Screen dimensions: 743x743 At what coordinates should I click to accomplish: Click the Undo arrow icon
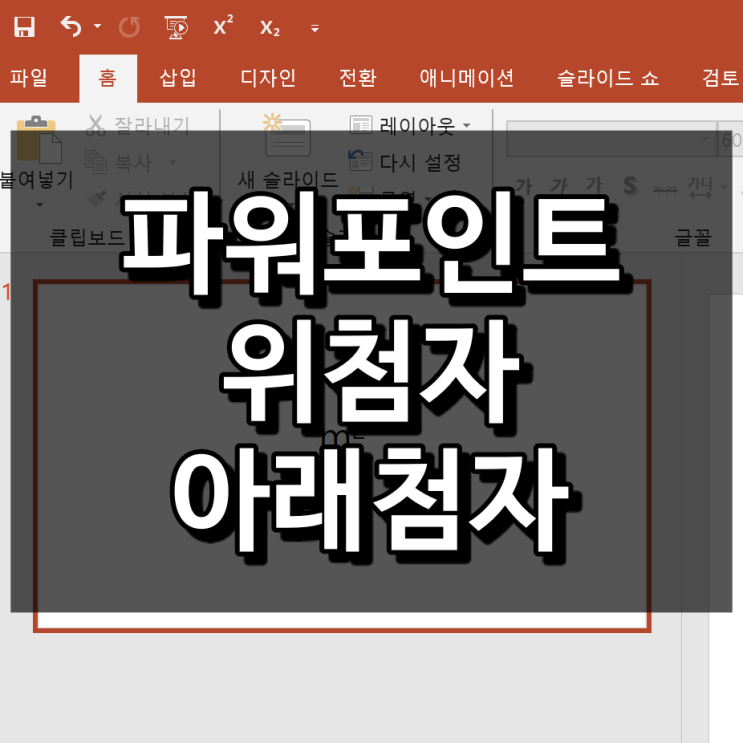point(71,27)
